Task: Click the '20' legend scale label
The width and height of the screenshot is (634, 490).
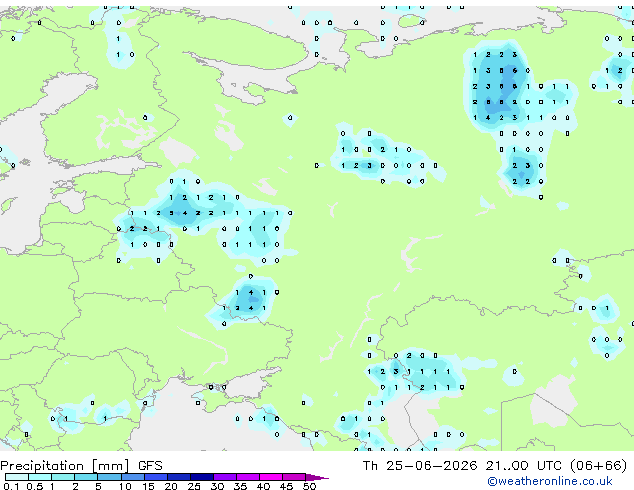Action: 171,486
